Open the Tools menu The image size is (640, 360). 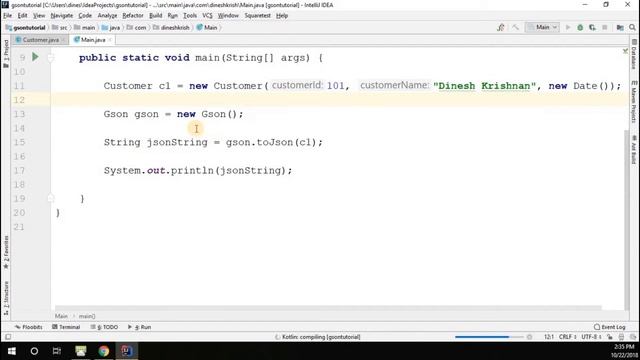(x=190, y=16)
